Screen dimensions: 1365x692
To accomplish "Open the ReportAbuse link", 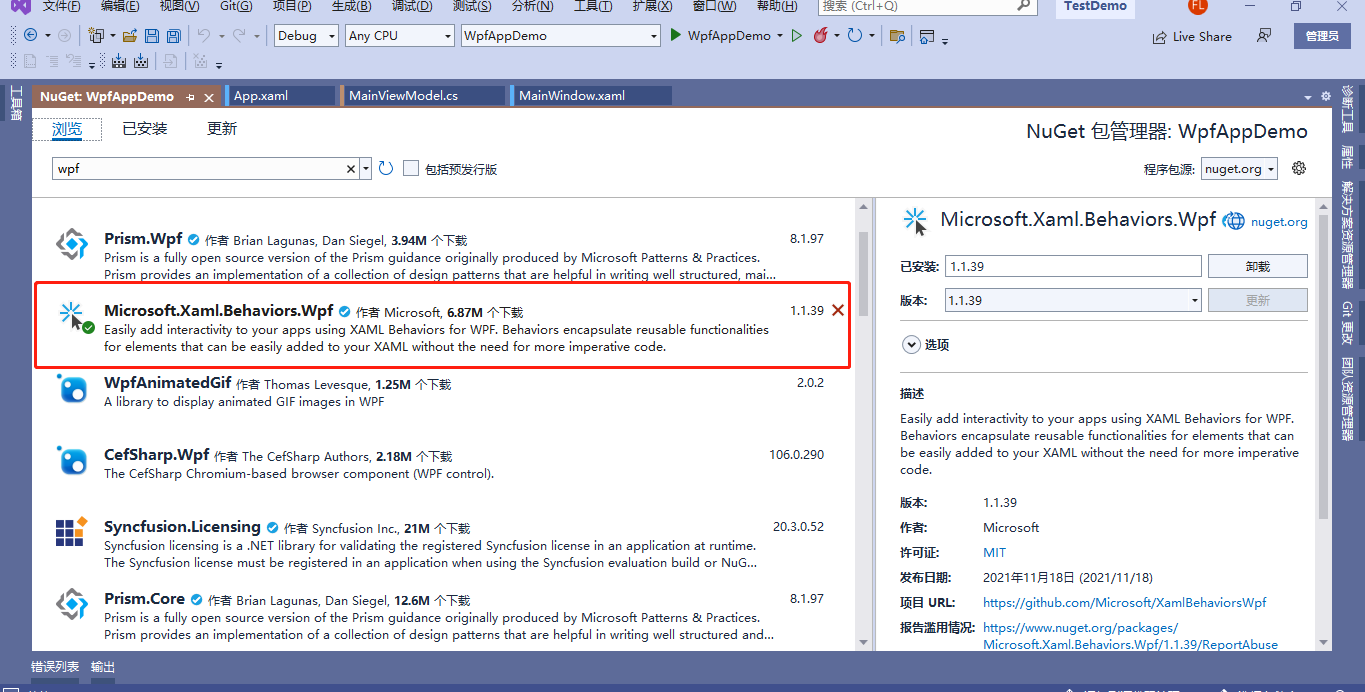I will coord(1130,636).
